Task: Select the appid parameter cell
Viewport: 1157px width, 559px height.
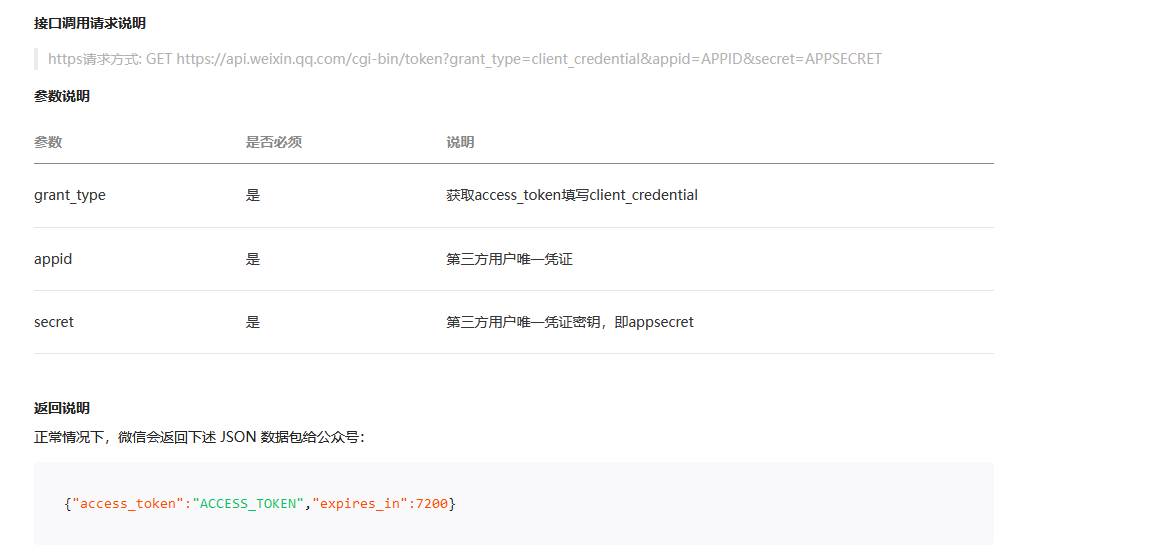Action: coord(53,260)
